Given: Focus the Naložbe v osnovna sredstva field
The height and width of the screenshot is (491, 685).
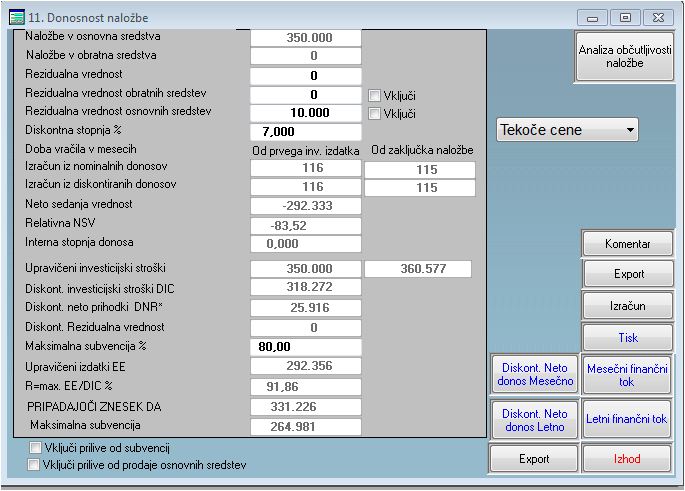Looking at the screenshot, I should pos(305,38).
